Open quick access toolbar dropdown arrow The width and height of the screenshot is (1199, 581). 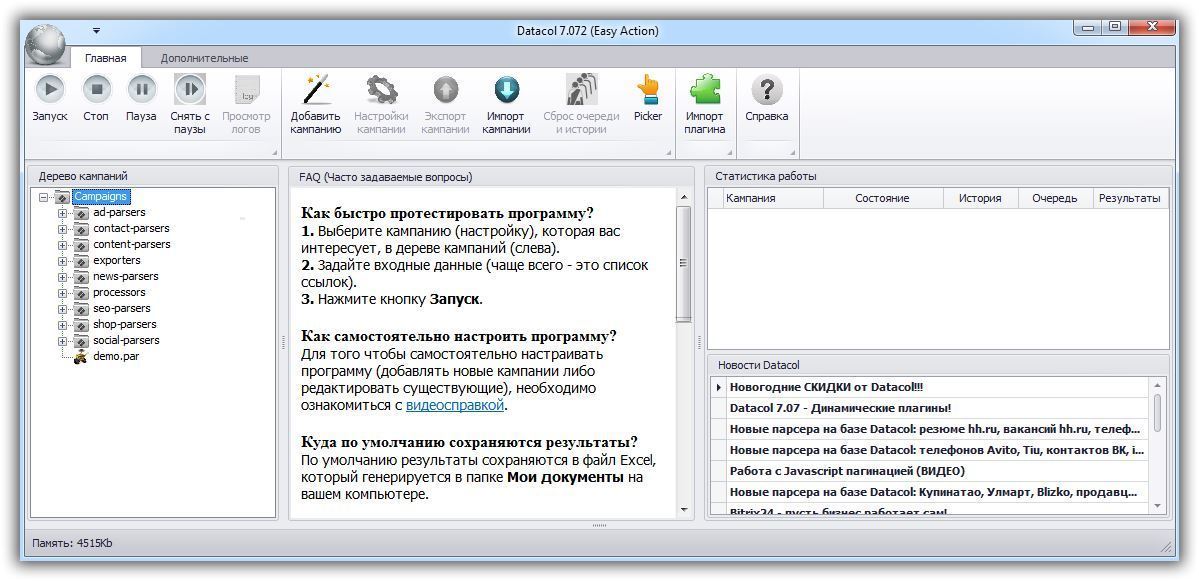(x=96, y=31)
